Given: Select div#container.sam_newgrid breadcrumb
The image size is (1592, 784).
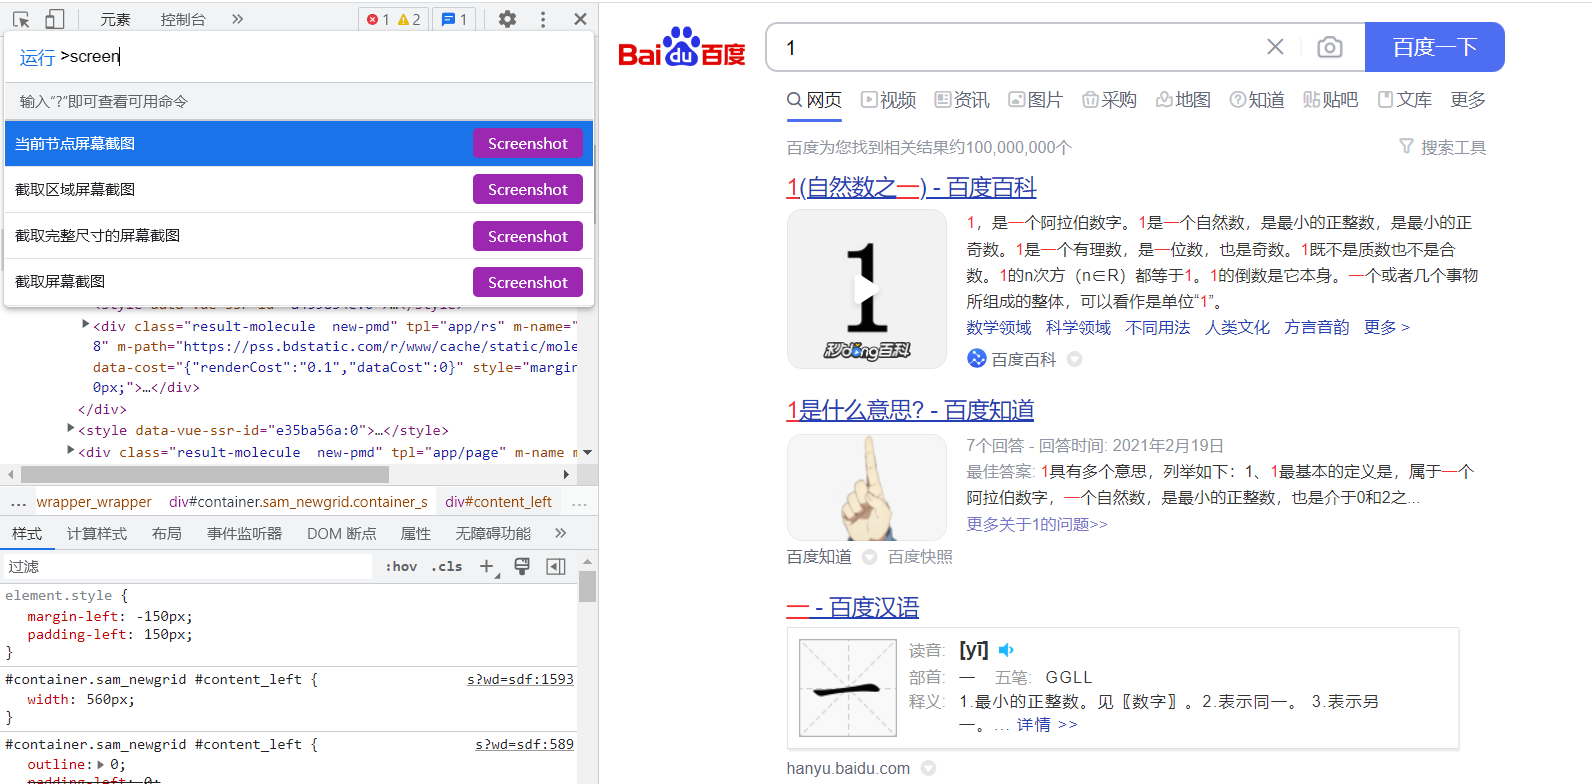Looking at the screenshot, I should (x=298, y=502).
